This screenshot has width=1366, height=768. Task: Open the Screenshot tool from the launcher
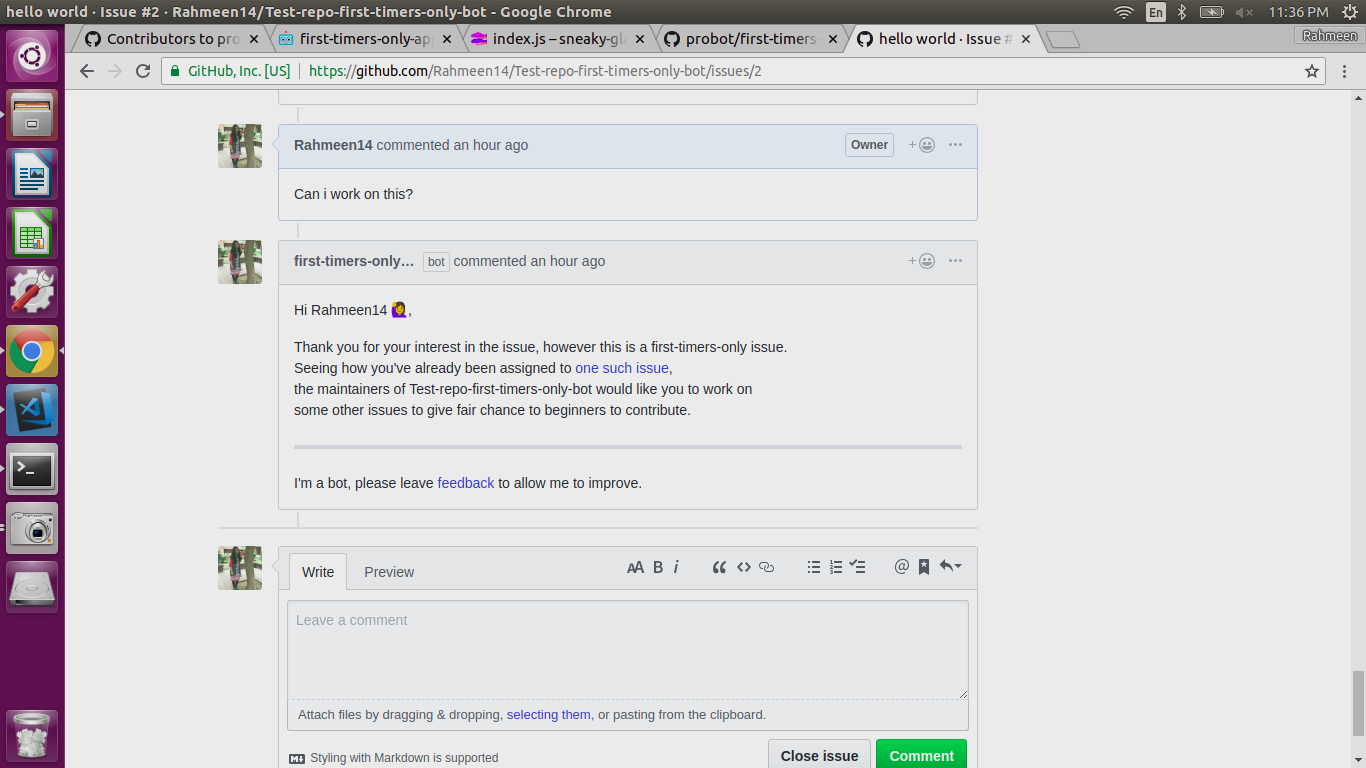click(x=33, y=529)
